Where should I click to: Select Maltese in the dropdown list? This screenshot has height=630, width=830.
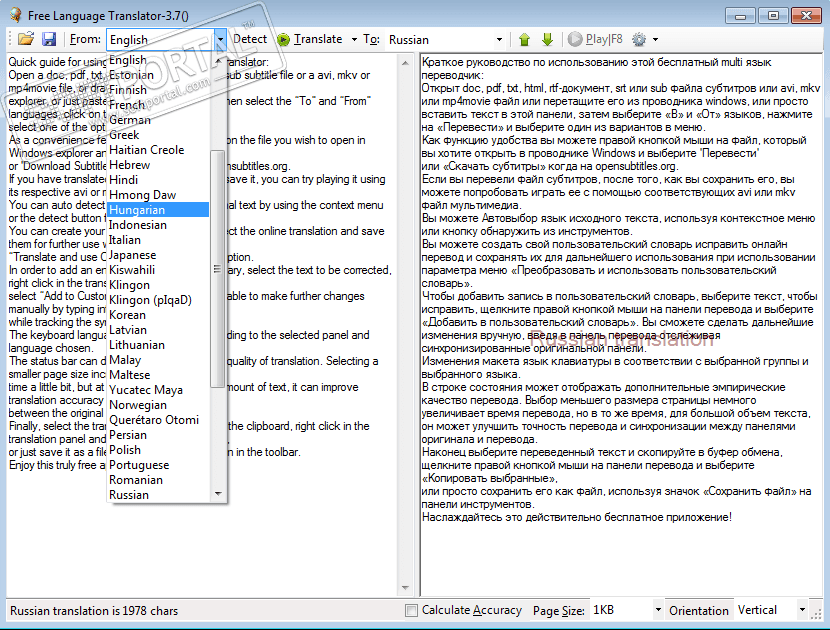[158, 375]
